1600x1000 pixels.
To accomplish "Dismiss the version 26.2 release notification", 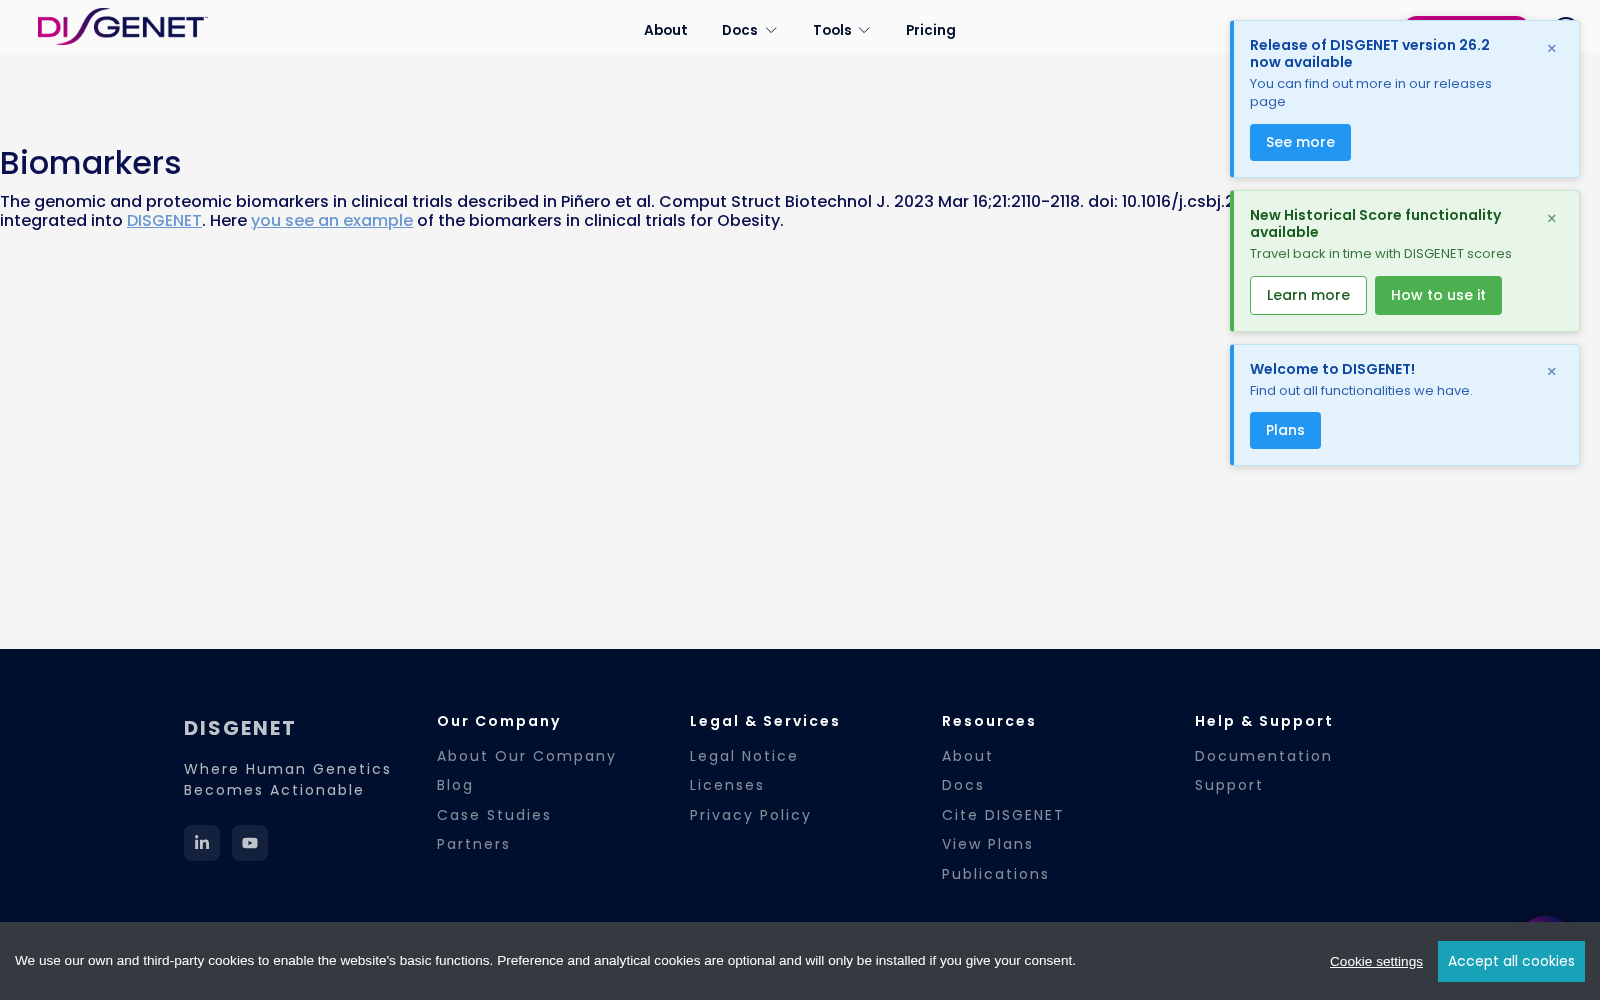I will 1552,49.
